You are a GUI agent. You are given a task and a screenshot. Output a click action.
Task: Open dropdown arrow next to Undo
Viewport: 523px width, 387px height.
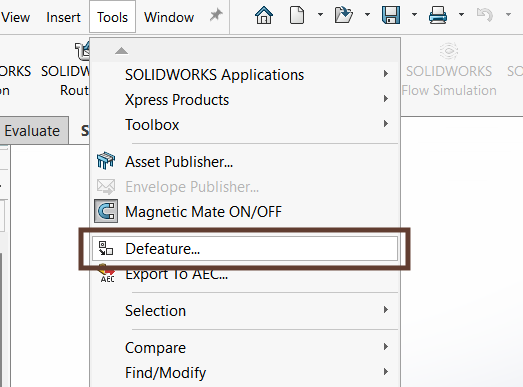[x=508, y=15]
